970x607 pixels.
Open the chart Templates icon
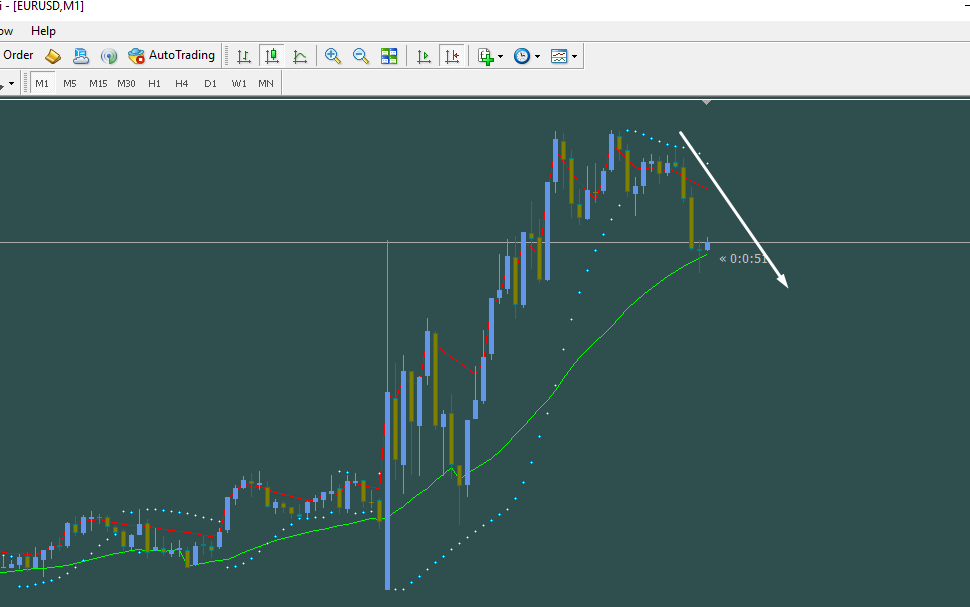[559, 56]
